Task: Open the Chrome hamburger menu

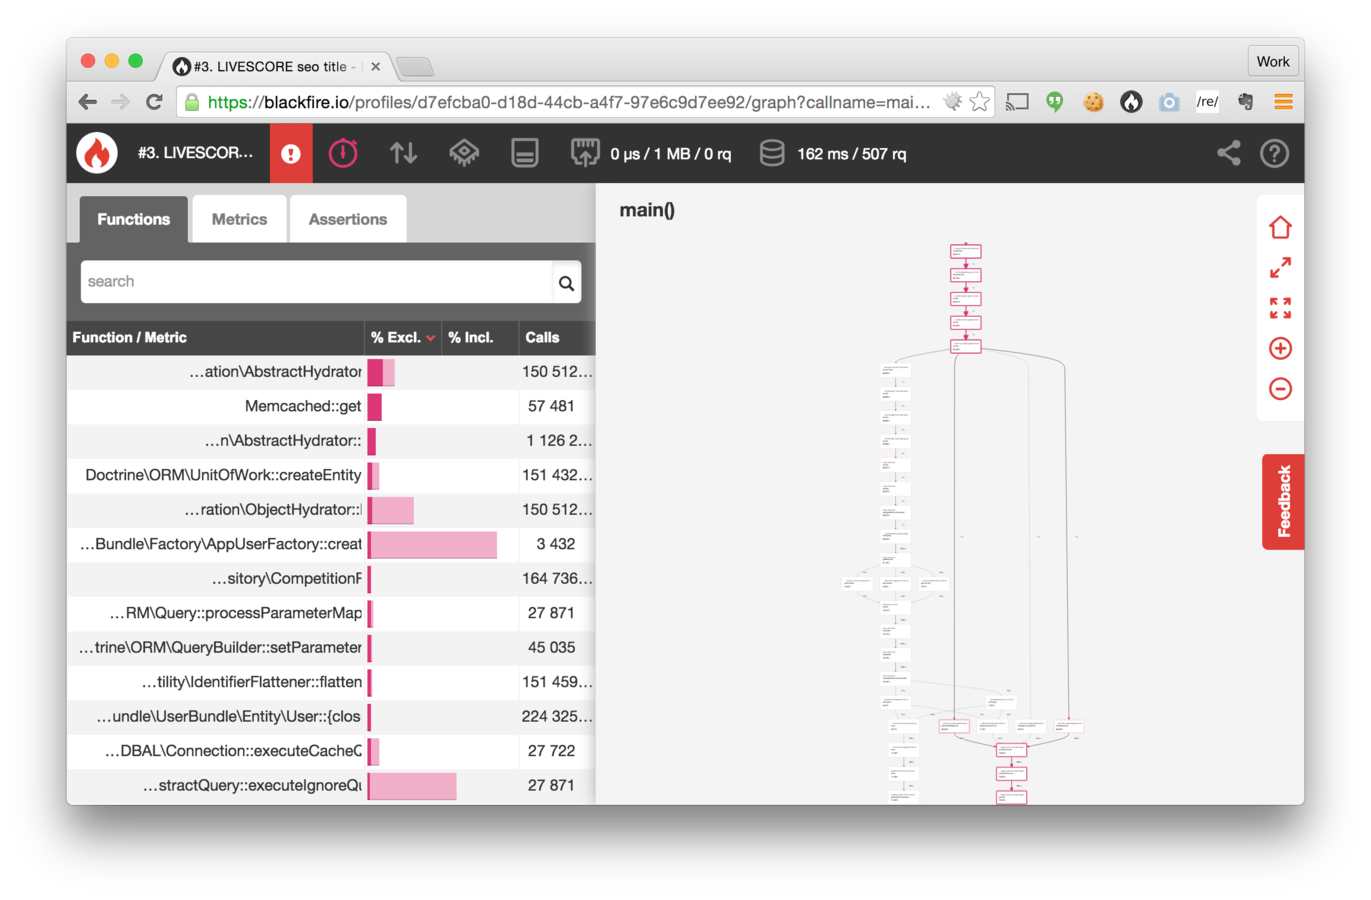Action: pyautogui.click(x=1283, y=102)
